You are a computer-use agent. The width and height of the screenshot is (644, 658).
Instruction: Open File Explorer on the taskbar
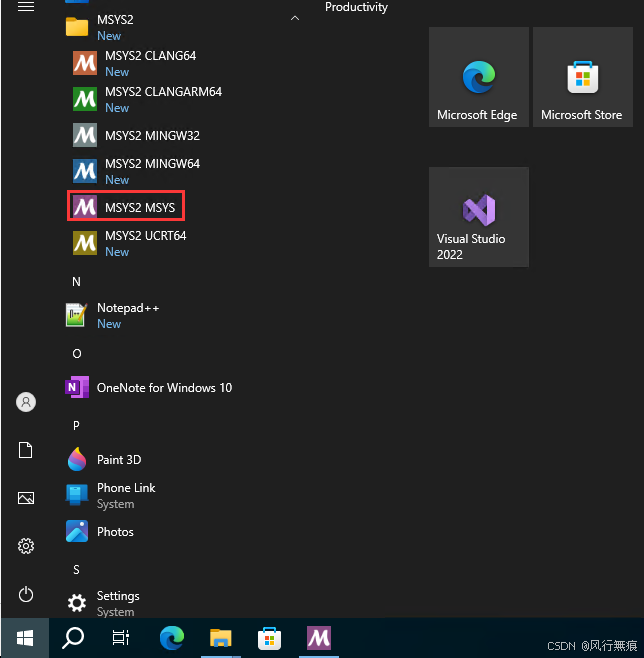tap(221, 638)
